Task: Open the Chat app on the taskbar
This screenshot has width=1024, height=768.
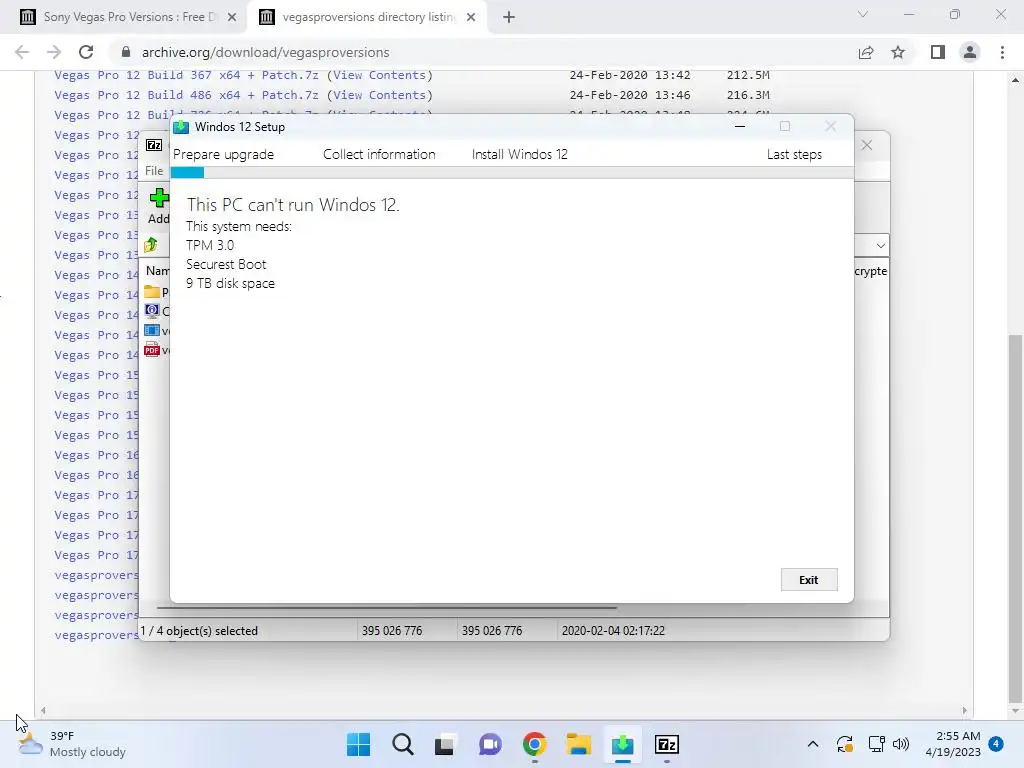Action: [x=490, y=744]
